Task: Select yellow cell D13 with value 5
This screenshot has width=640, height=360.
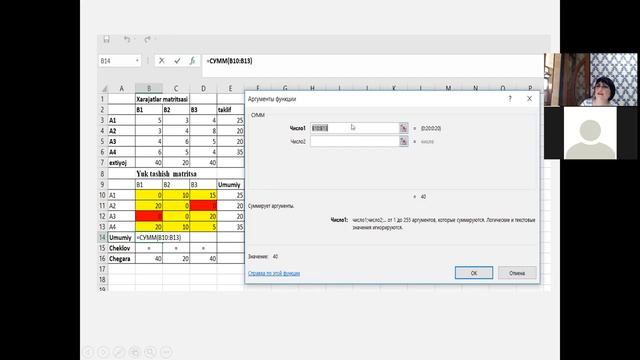Action: click(203, 227)
